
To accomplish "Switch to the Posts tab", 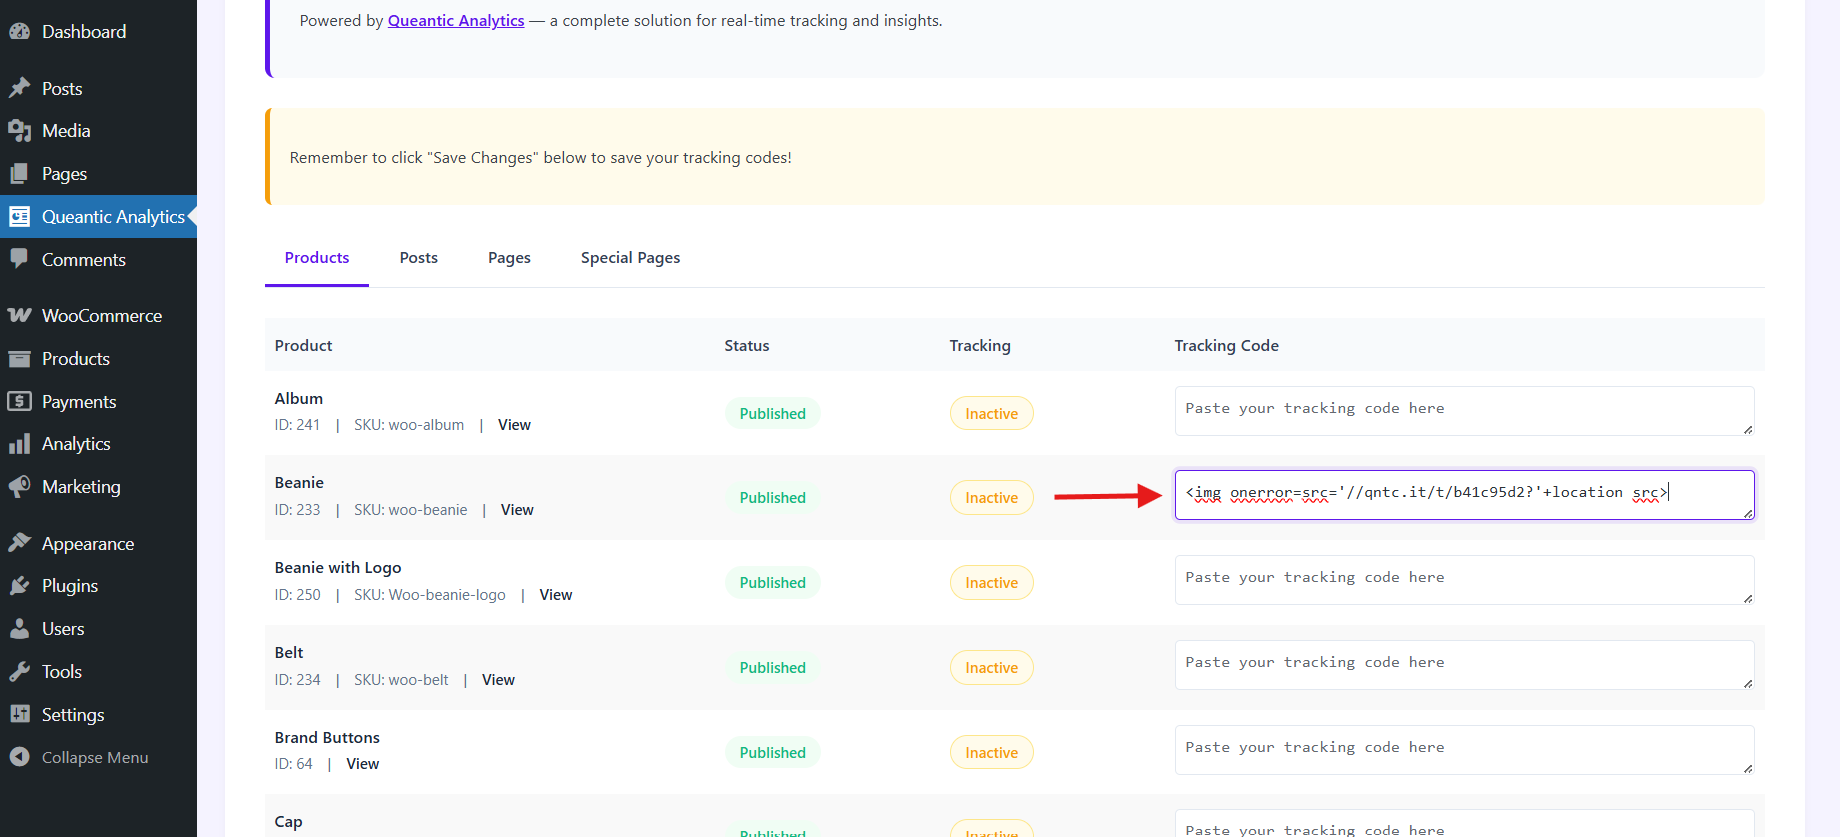I will 419,258.
